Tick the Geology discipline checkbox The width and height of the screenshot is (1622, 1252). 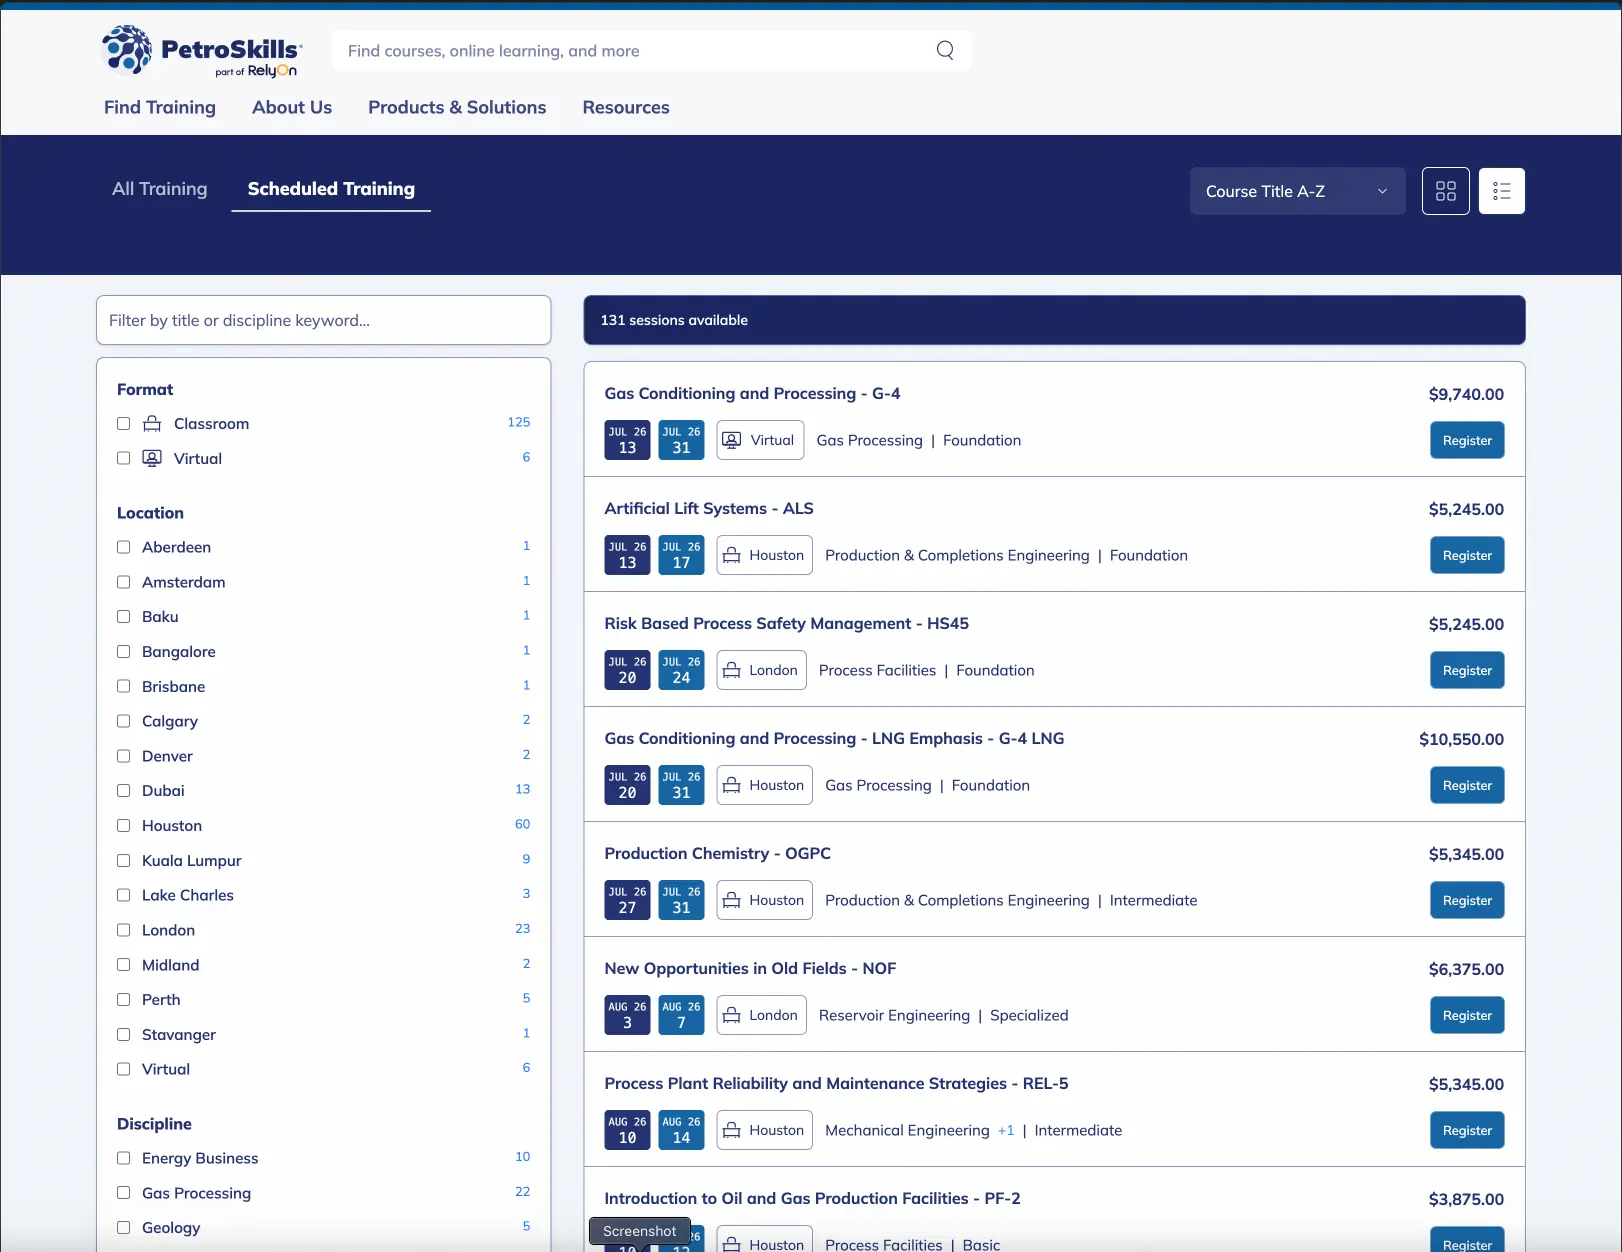[124, 1228]
